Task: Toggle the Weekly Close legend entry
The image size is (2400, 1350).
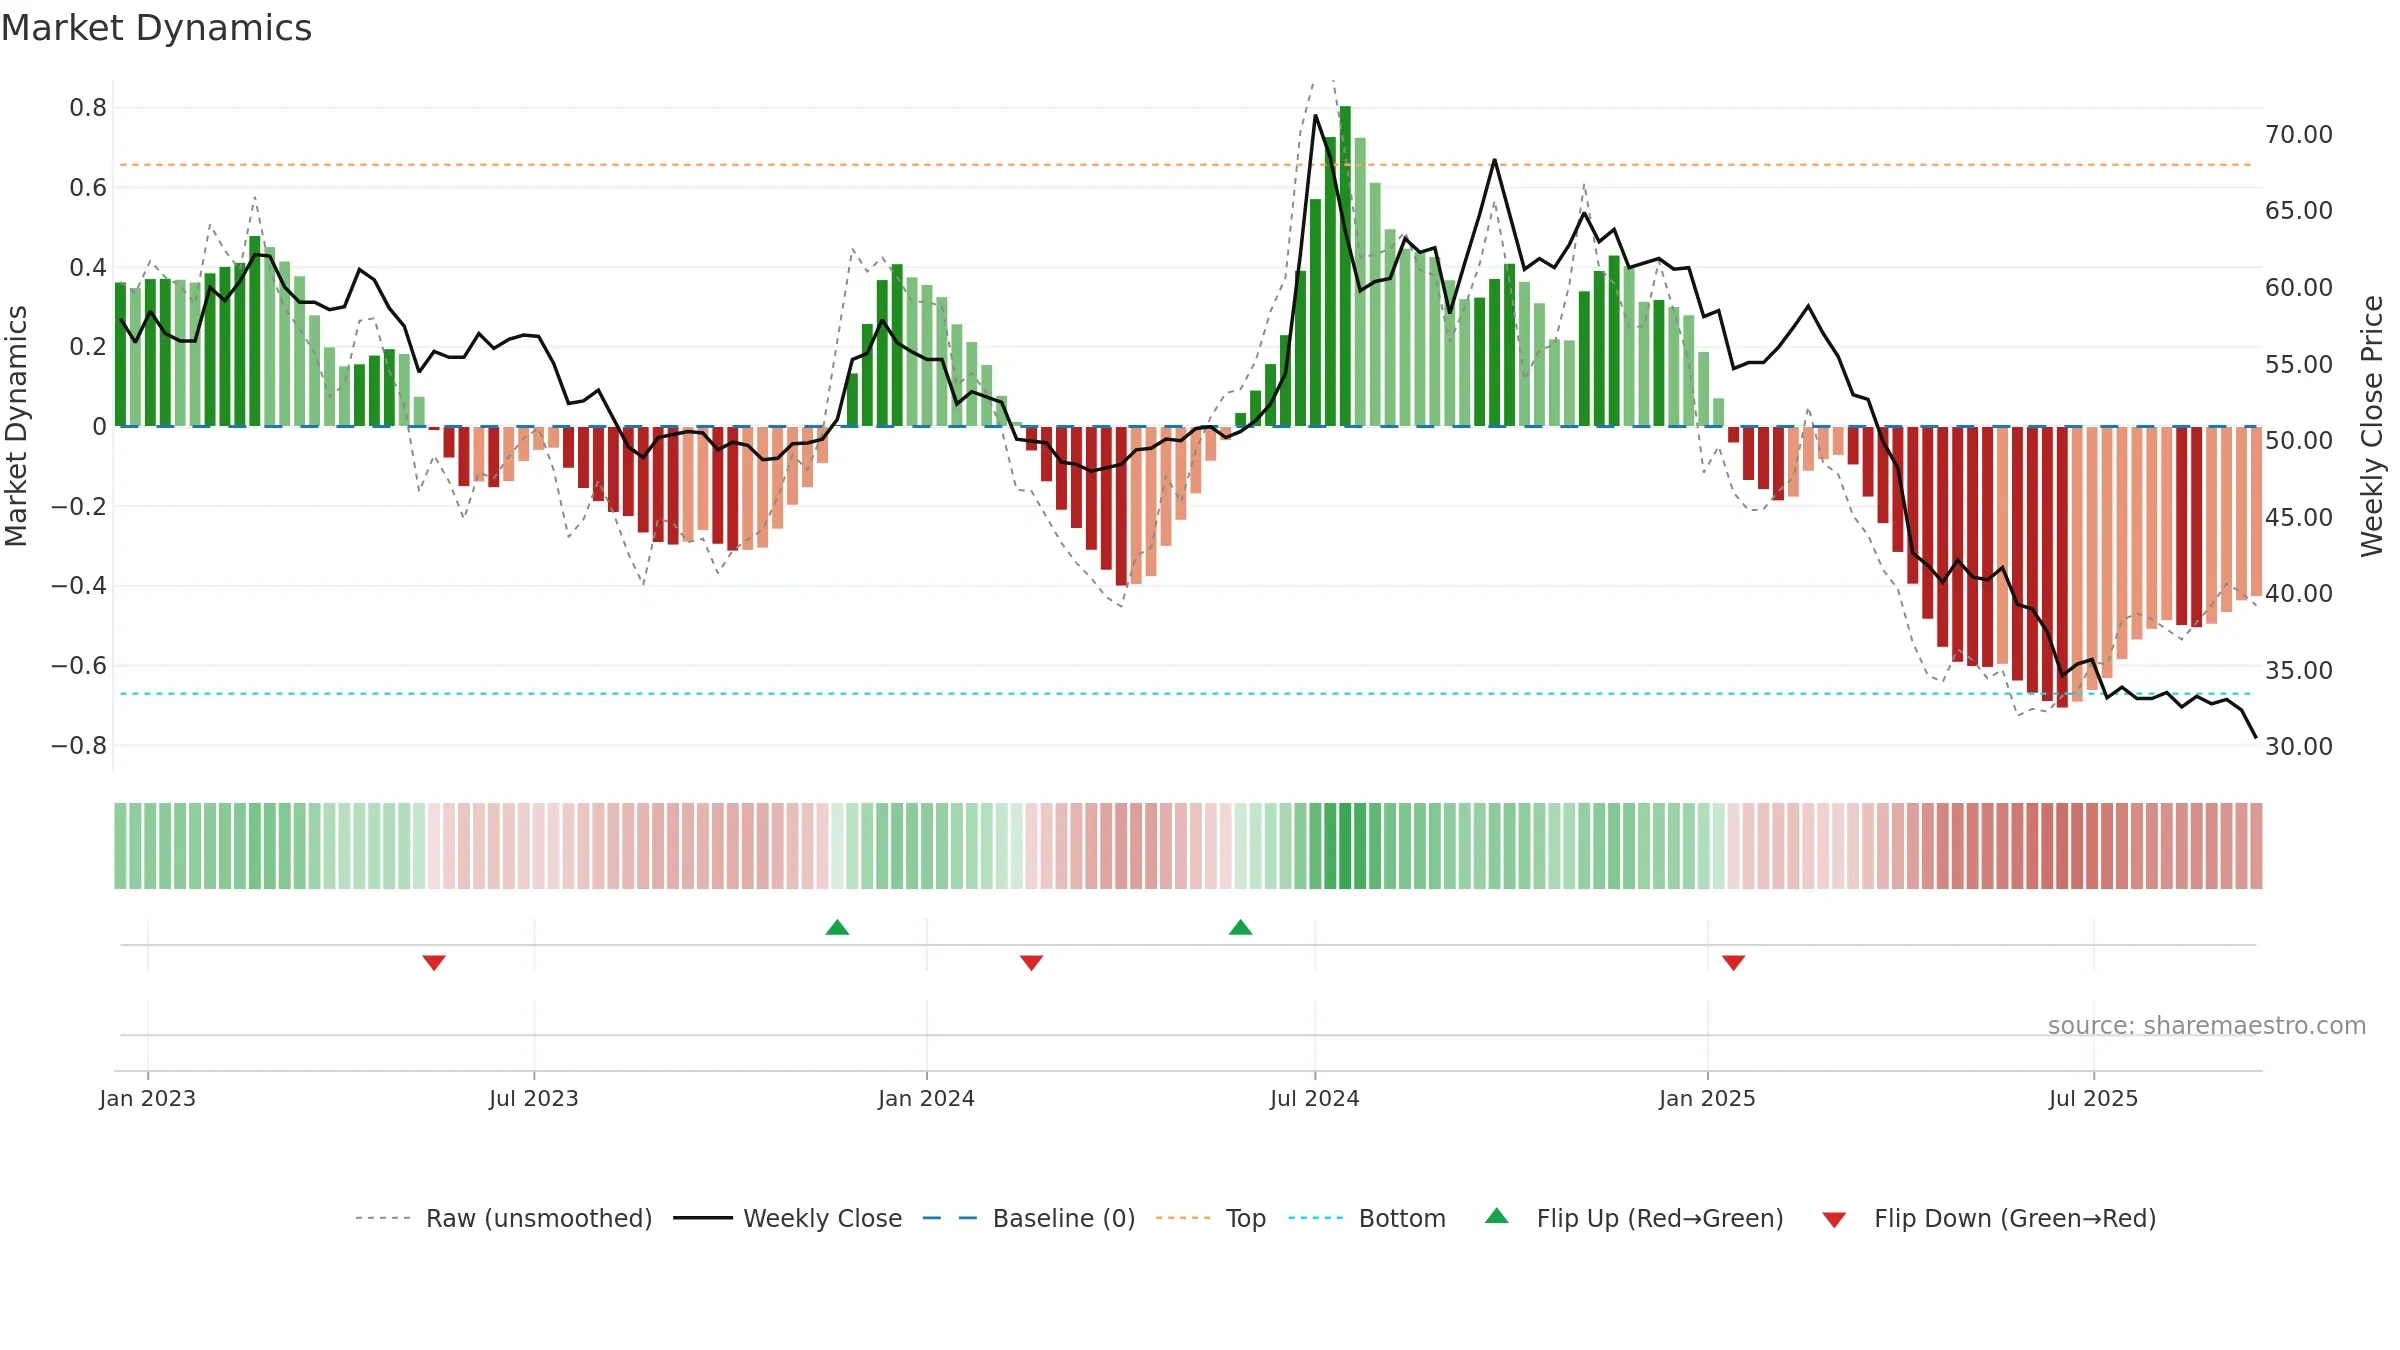Action: 788,1218
